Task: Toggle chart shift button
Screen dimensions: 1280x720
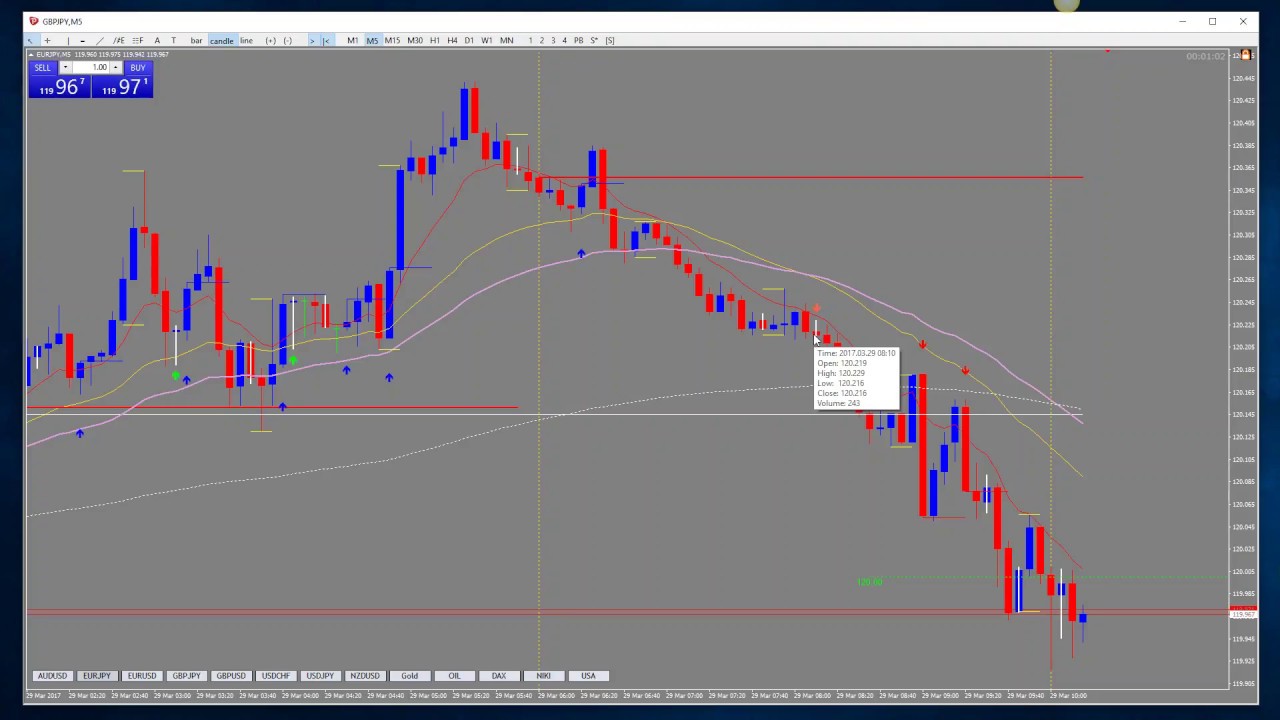Action: click(x=326, y=41)
